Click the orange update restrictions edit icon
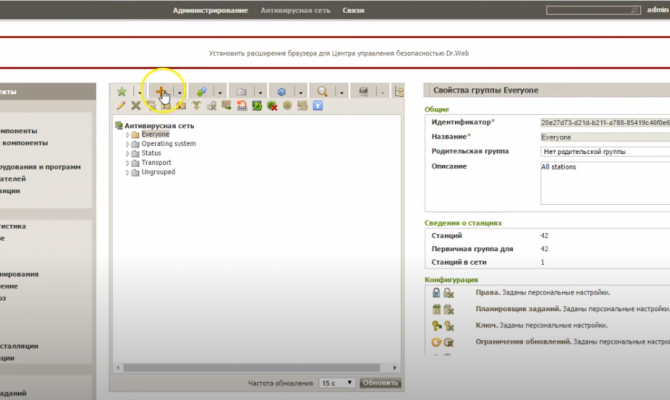 click(x=436, y=342)
